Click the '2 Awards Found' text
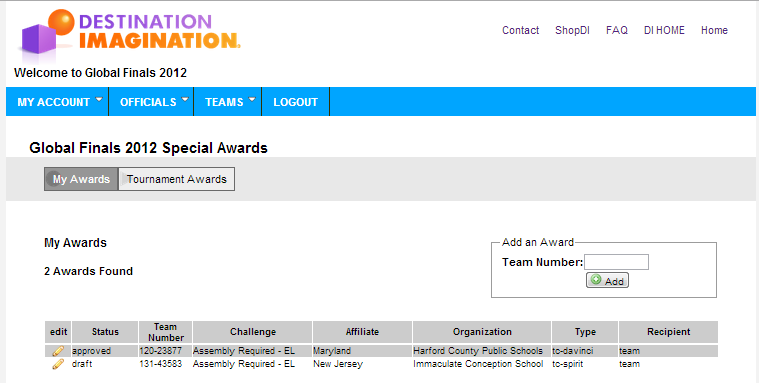 (89, 272)
